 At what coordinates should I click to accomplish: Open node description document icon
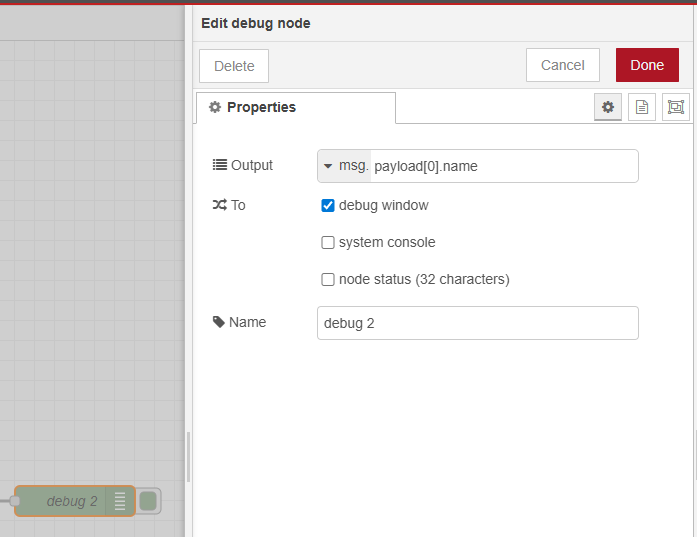(x=642, y=107)
